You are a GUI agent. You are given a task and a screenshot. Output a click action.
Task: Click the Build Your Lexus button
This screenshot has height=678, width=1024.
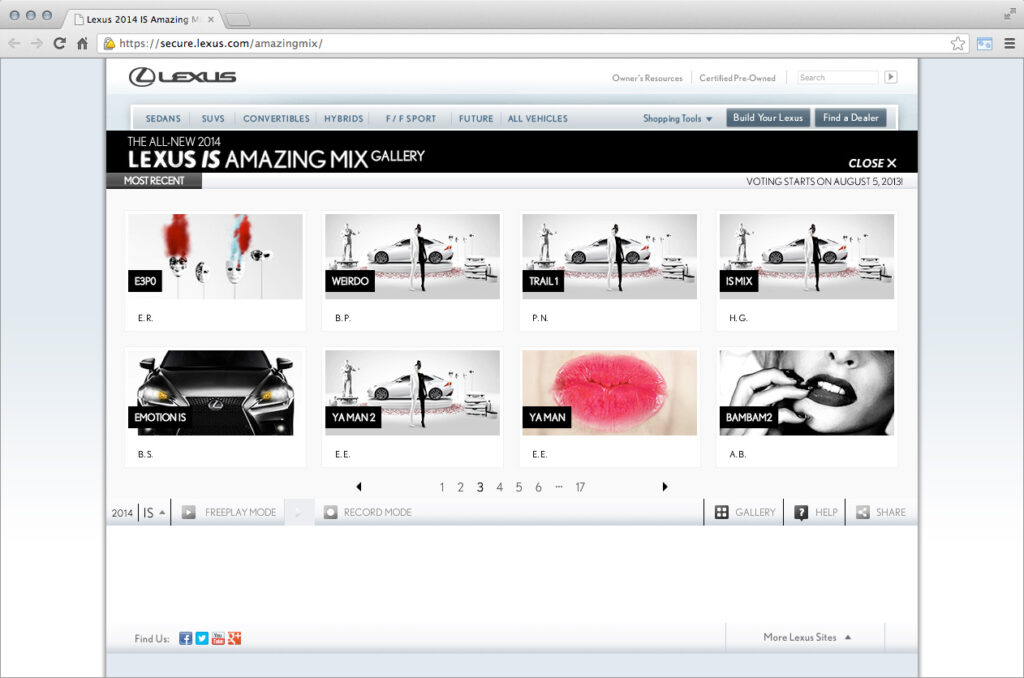767,118
